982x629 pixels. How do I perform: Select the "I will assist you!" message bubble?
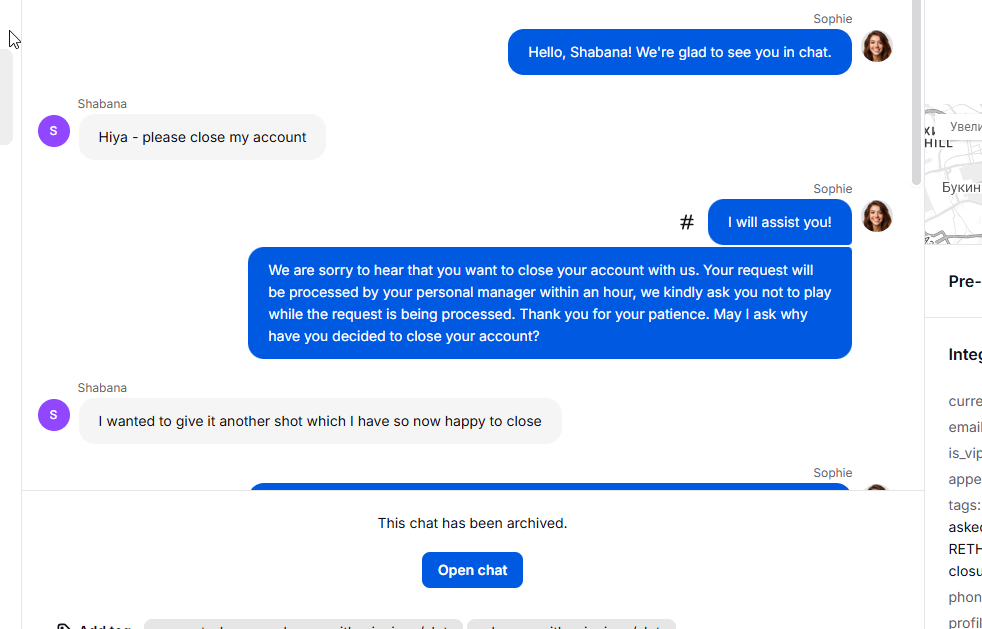780,222
